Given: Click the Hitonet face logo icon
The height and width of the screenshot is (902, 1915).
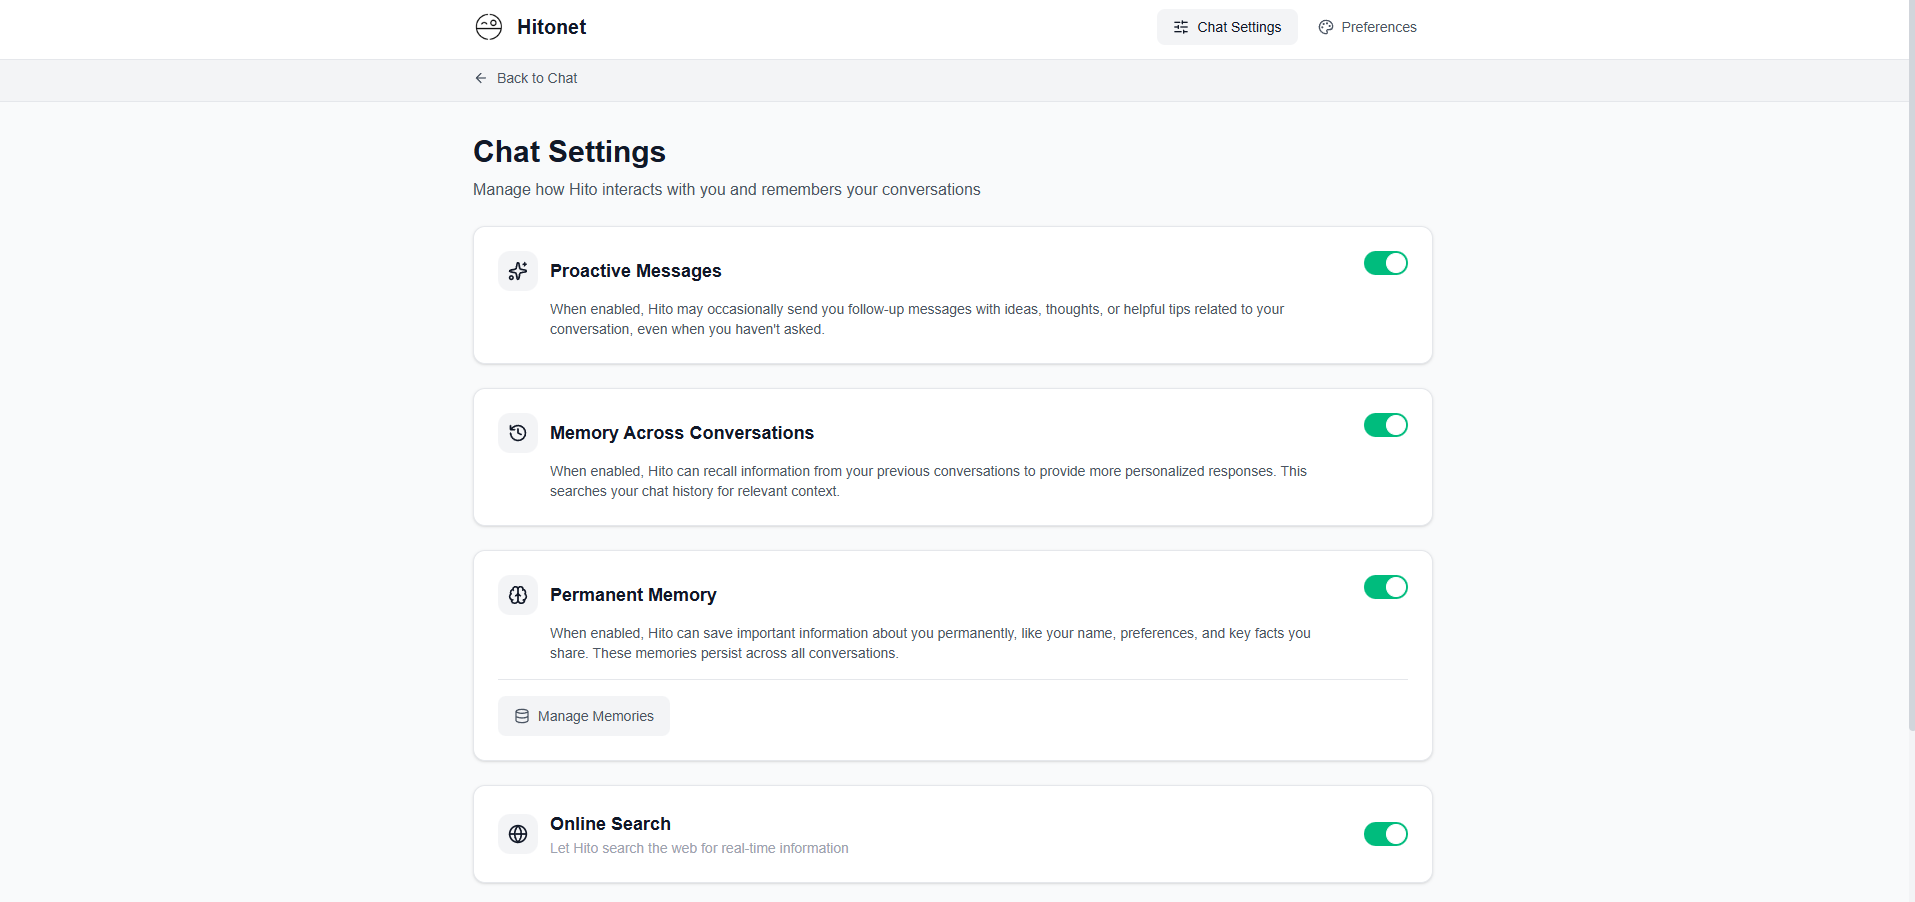Looking at the screenshot, I should (x=489, y=27).
